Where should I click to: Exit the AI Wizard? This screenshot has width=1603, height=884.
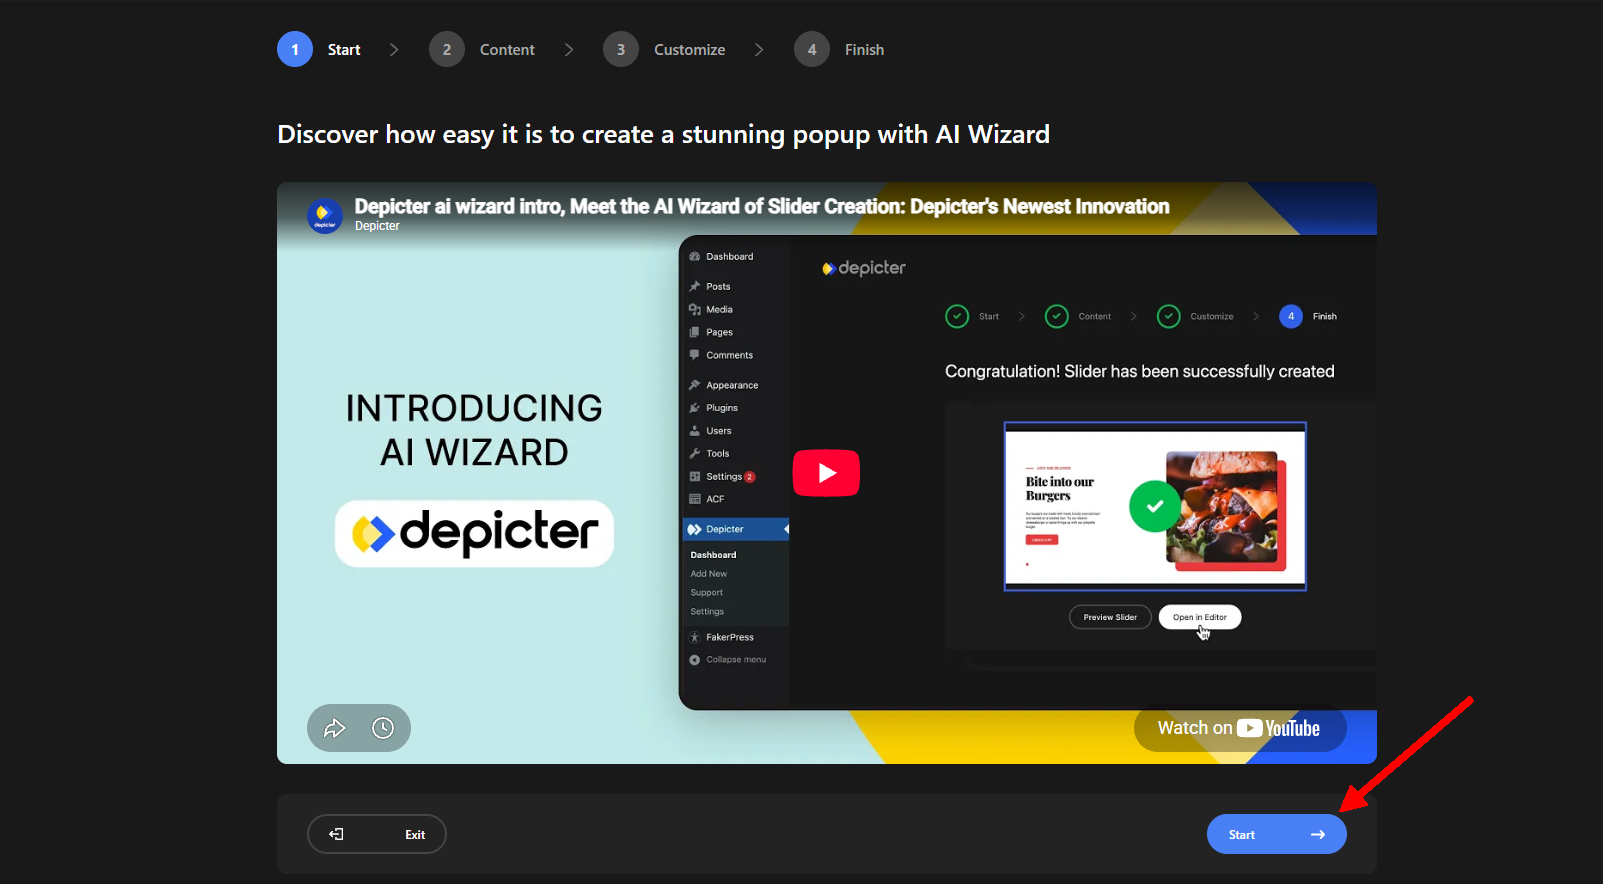[377, 834]
